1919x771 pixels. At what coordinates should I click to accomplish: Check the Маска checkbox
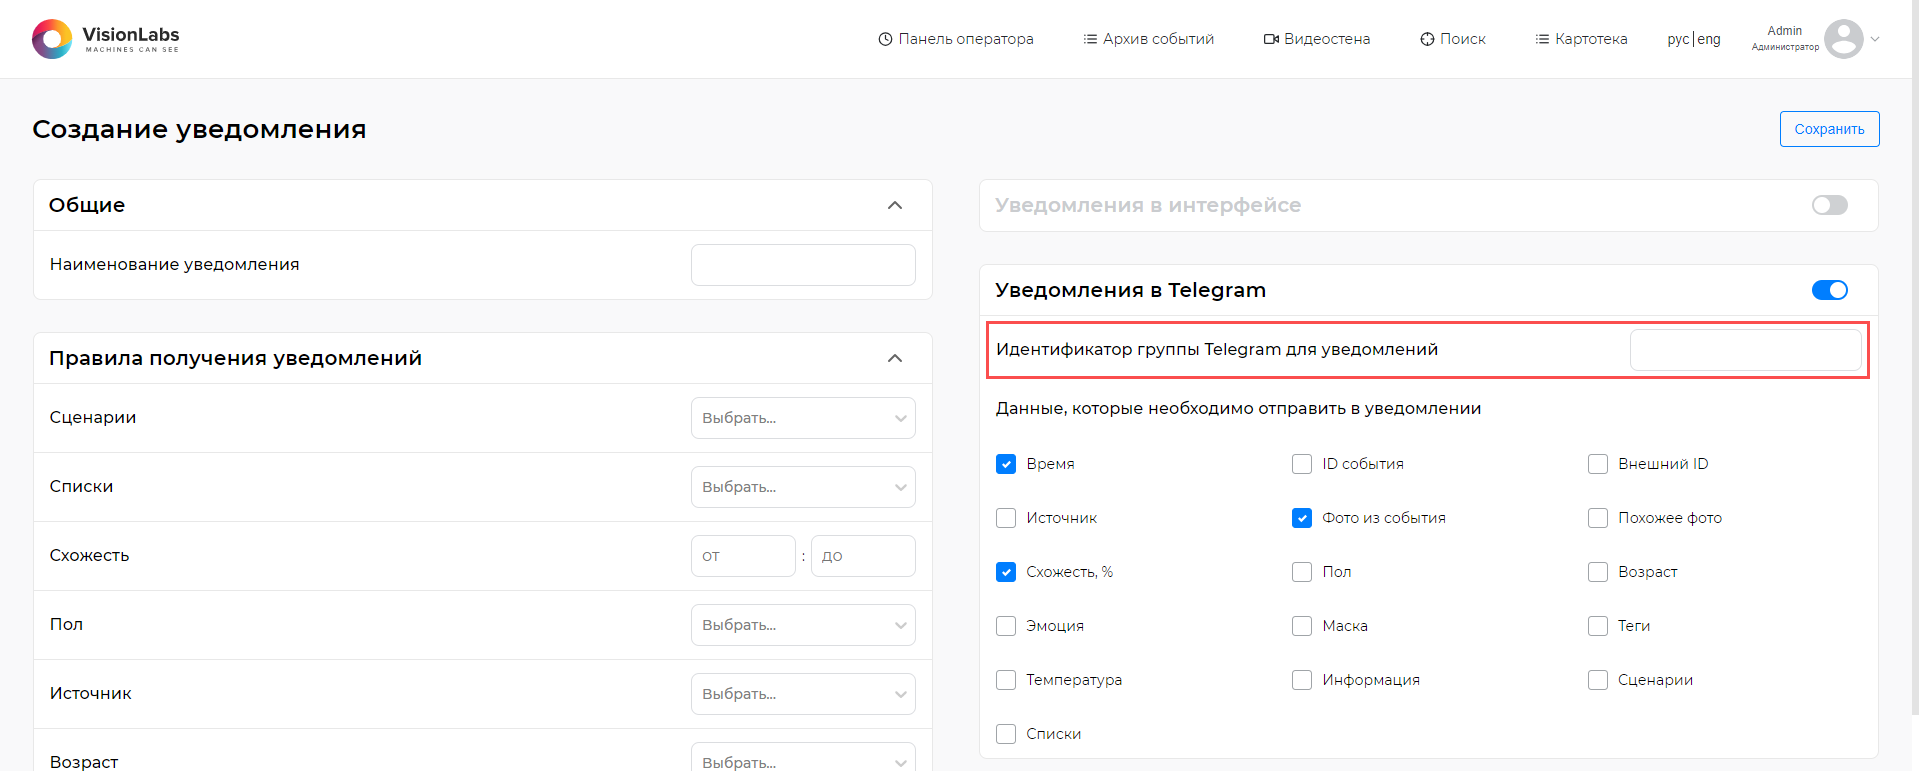(x=1302, y=626)
